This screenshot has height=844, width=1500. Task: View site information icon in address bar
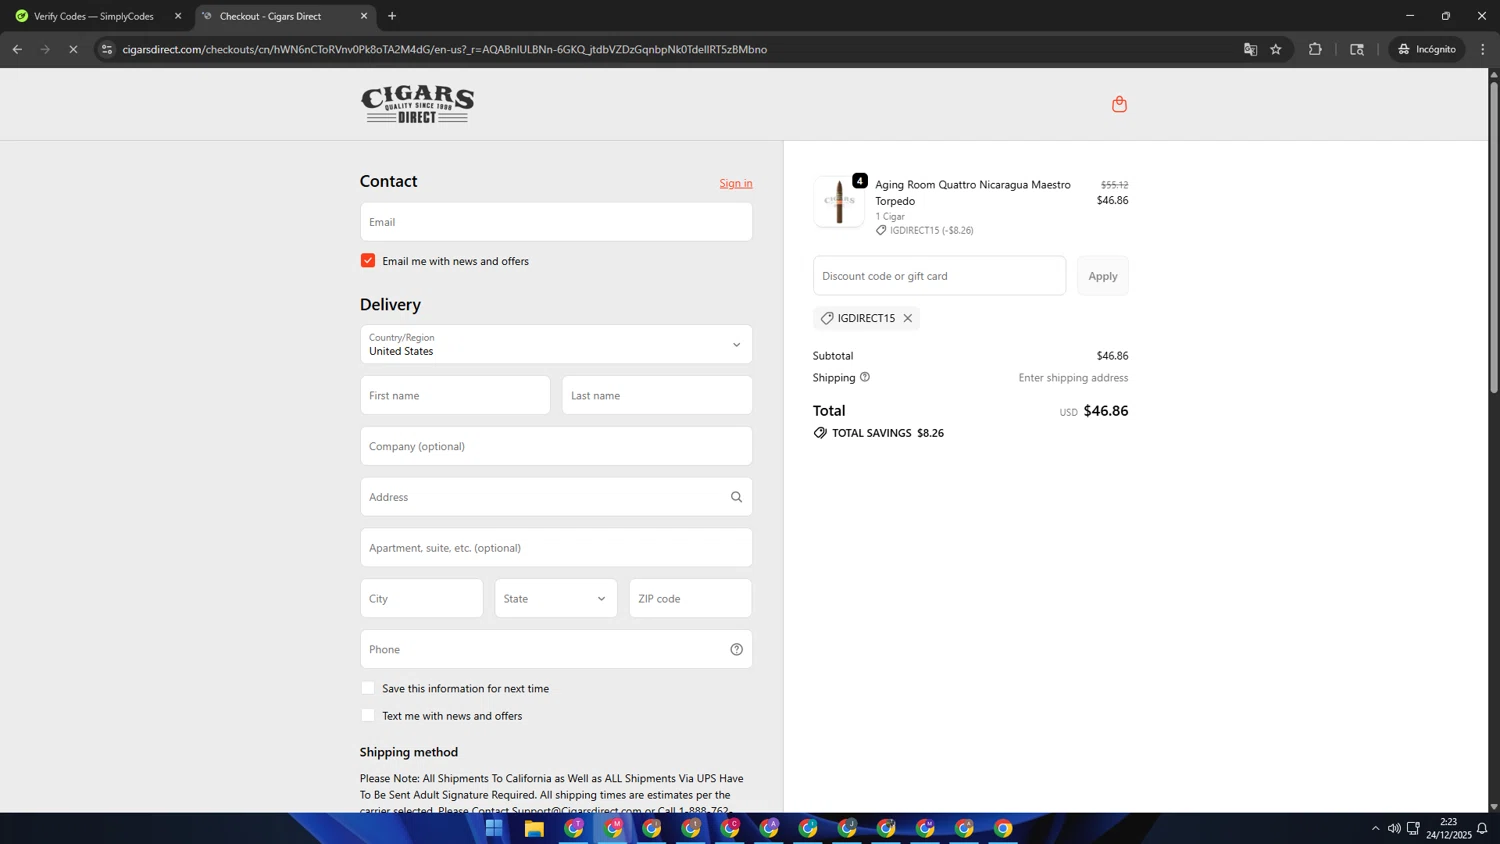(107, 49)
